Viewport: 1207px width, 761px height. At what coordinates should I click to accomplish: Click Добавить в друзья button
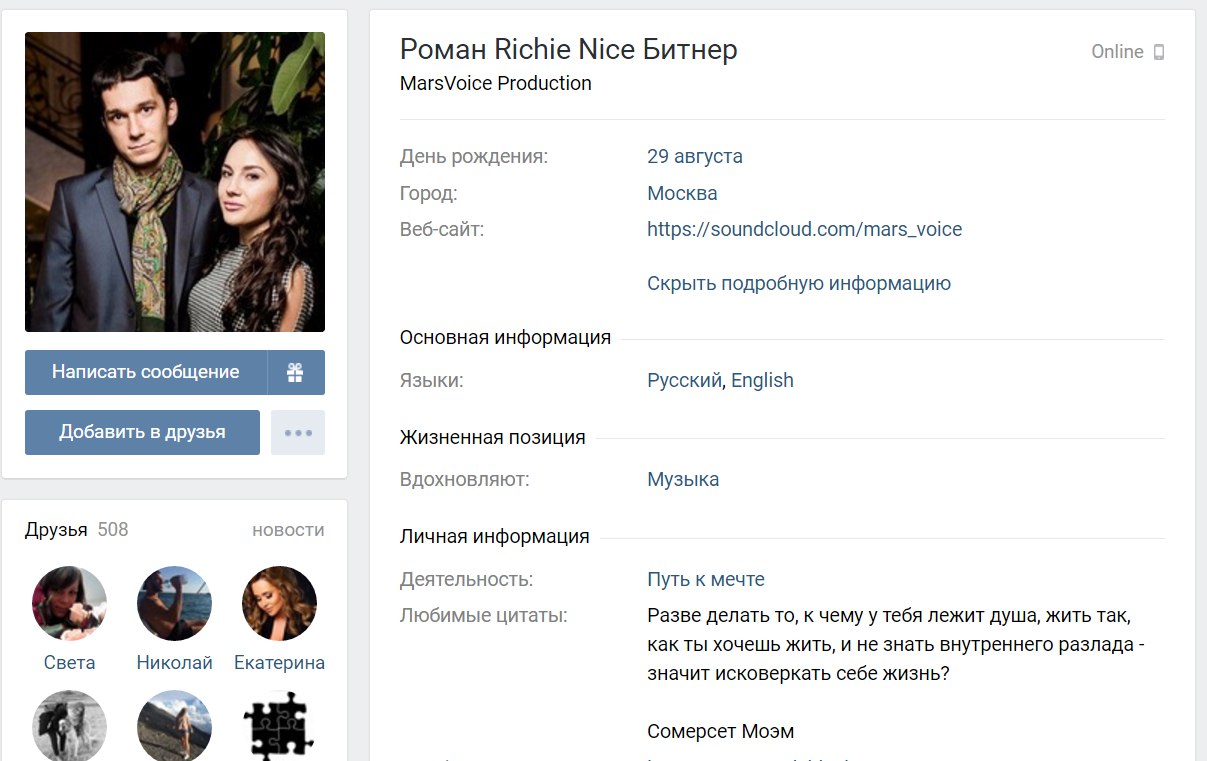click(142, 433)
